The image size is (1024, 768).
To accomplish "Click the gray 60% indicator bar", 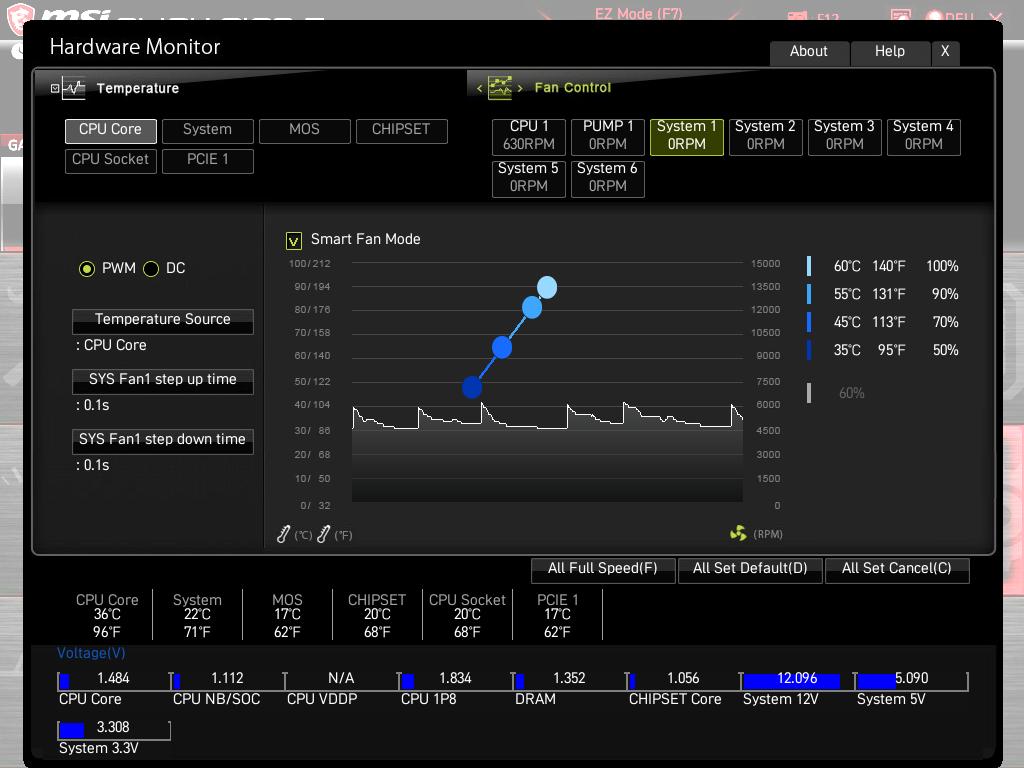I will 809,392.
